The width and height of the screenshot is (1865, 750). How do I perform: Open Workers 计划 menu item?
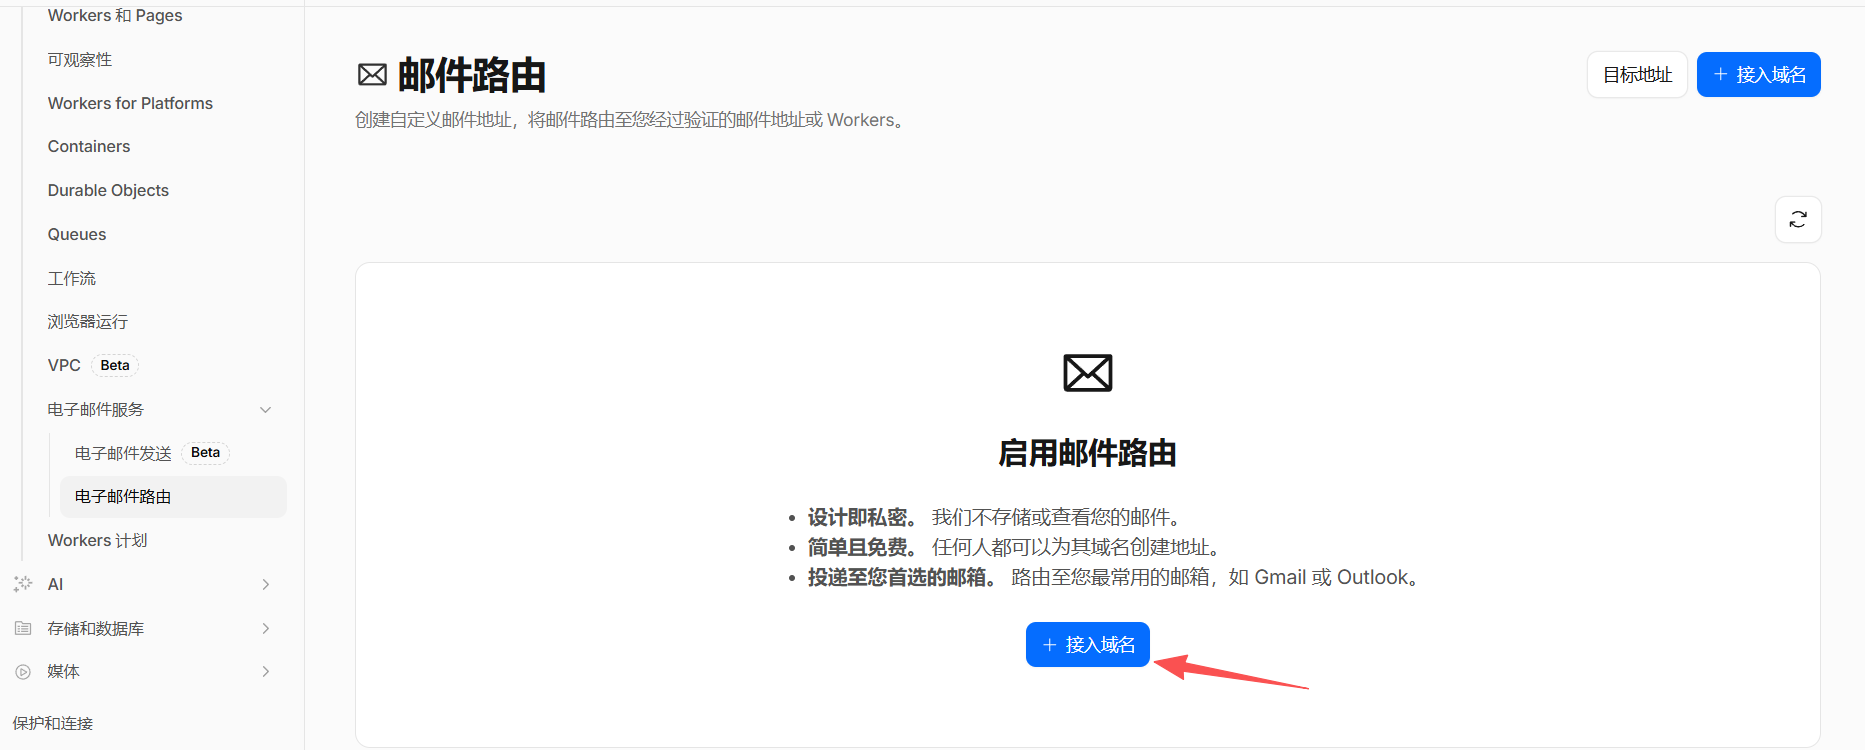coord(98,540)
